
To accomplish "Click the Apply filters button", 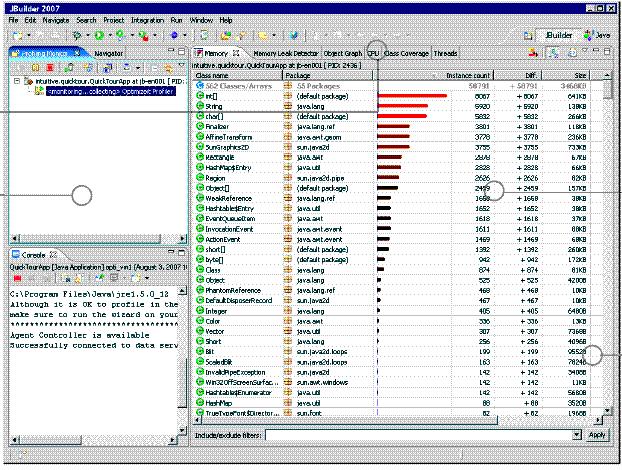I will pos(597,435).
